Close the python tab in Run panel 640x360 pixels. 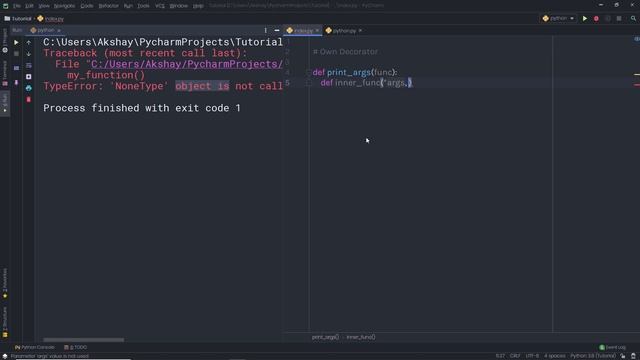click(x=59, y=31)
